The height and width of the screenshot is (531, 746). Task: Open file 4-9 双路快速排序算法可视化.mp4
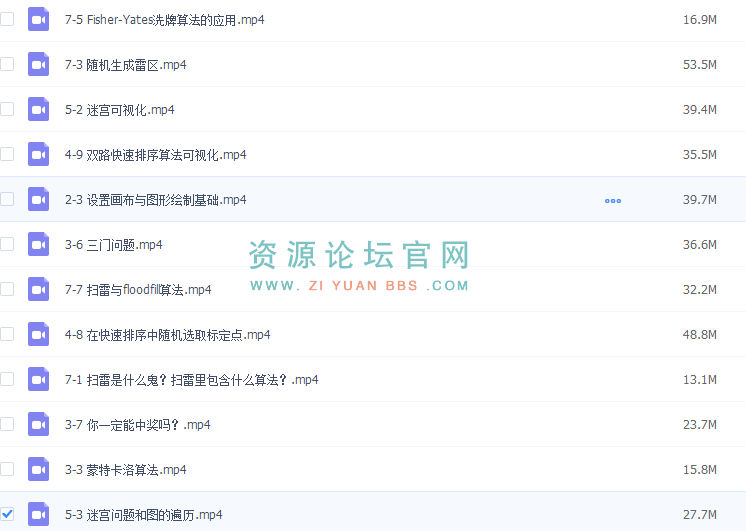(x=156, y=155)
